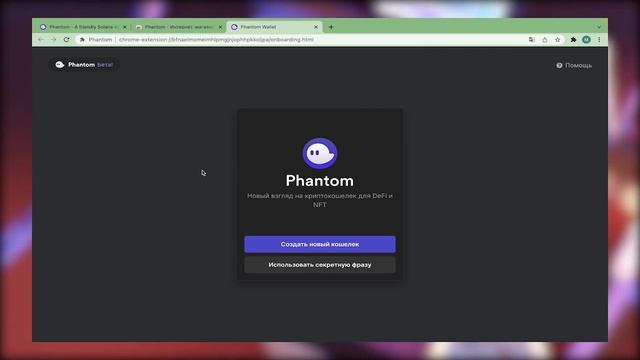Click the address bar URL
This screenshot has width=640, height=360.
click(x=216, y=40)
